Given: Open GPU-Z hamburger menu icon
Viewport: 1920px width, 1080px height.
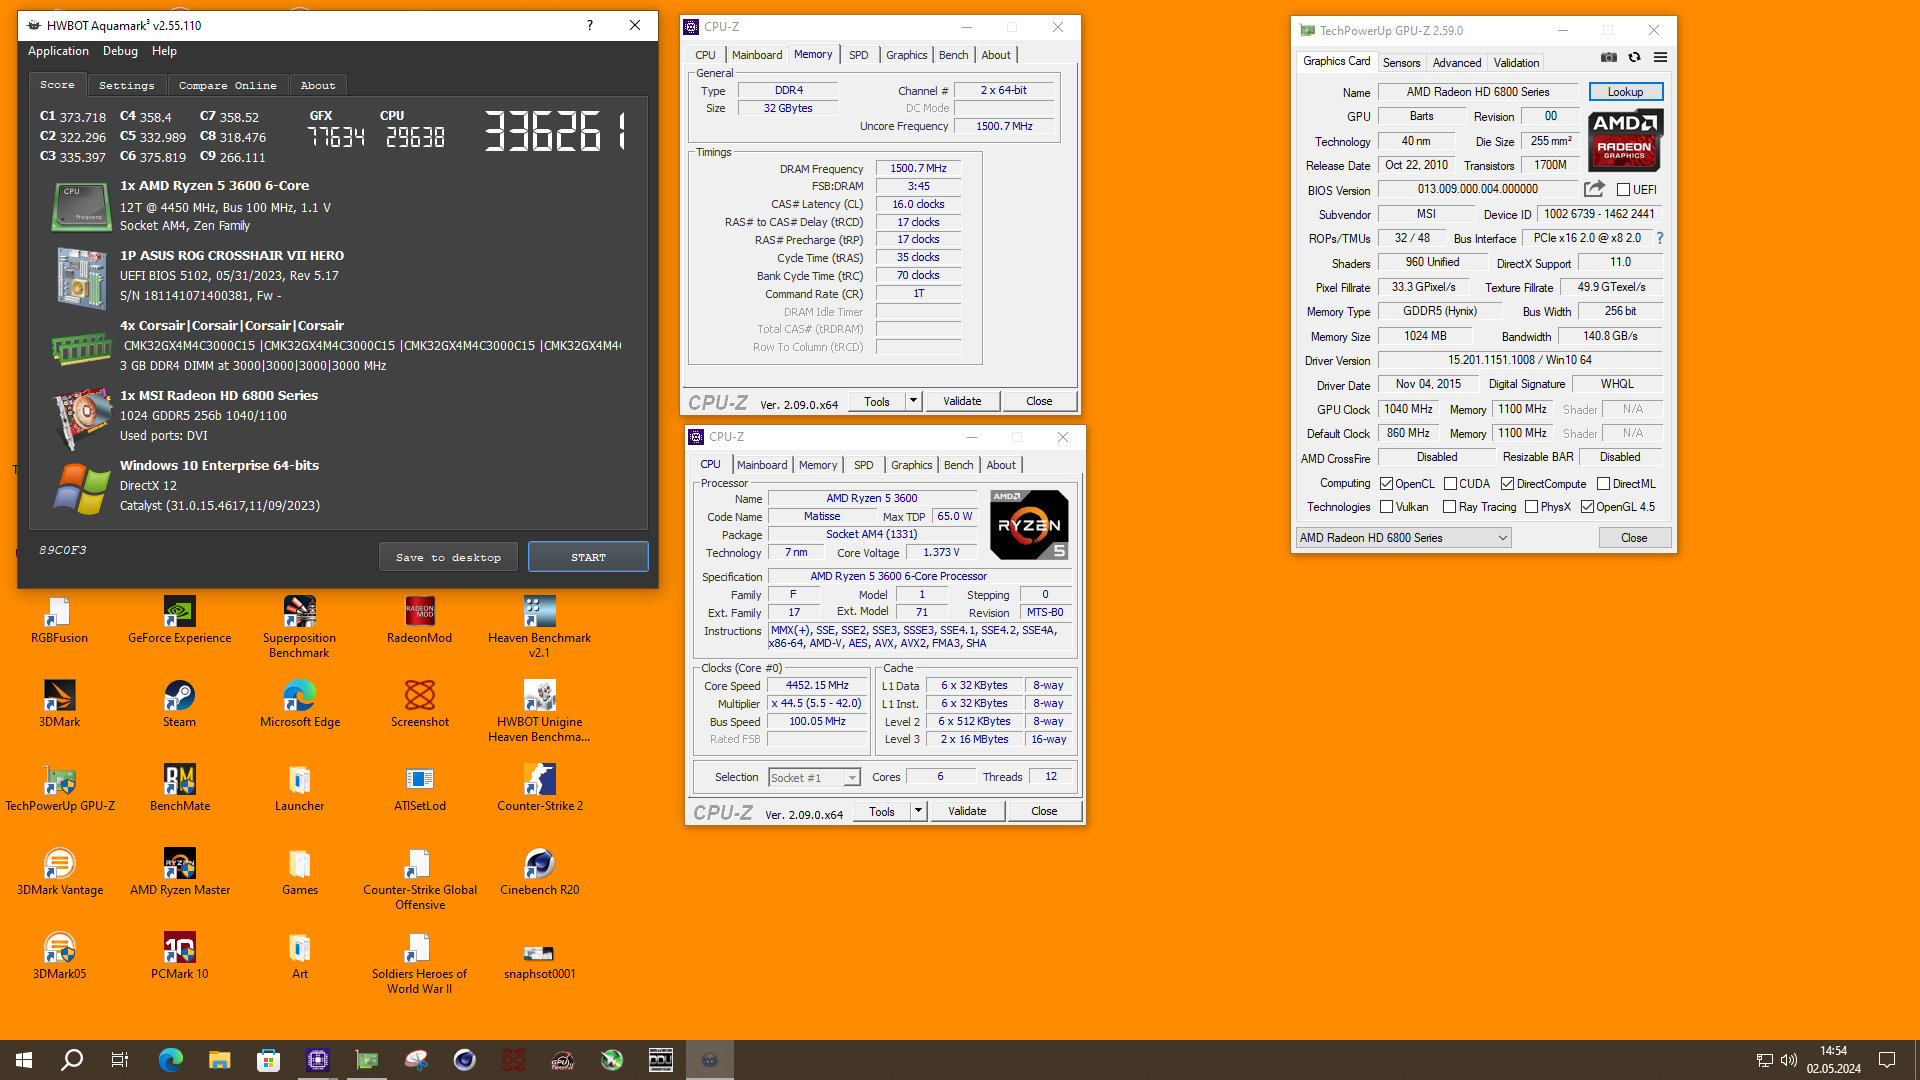Looking at the screenshot, I should pos(1660,58).
